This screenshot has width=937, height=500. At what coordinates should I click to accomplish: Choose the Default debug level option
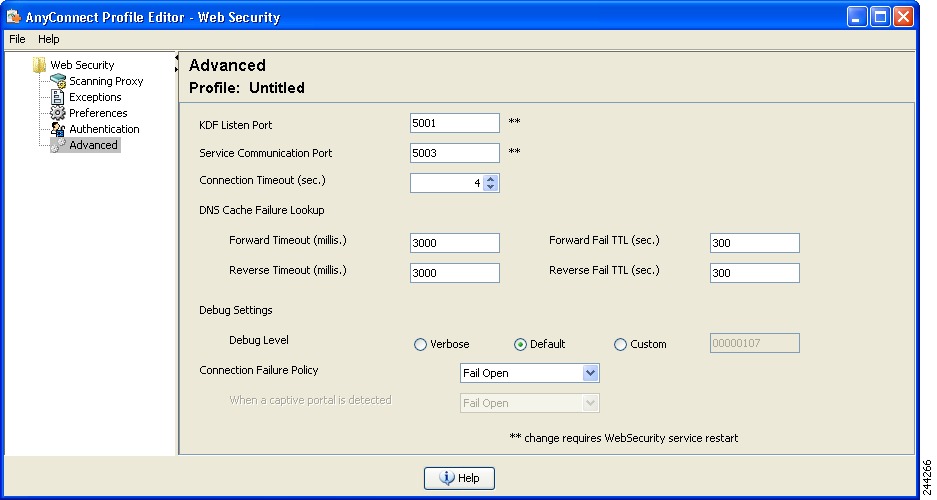(520, 345)
